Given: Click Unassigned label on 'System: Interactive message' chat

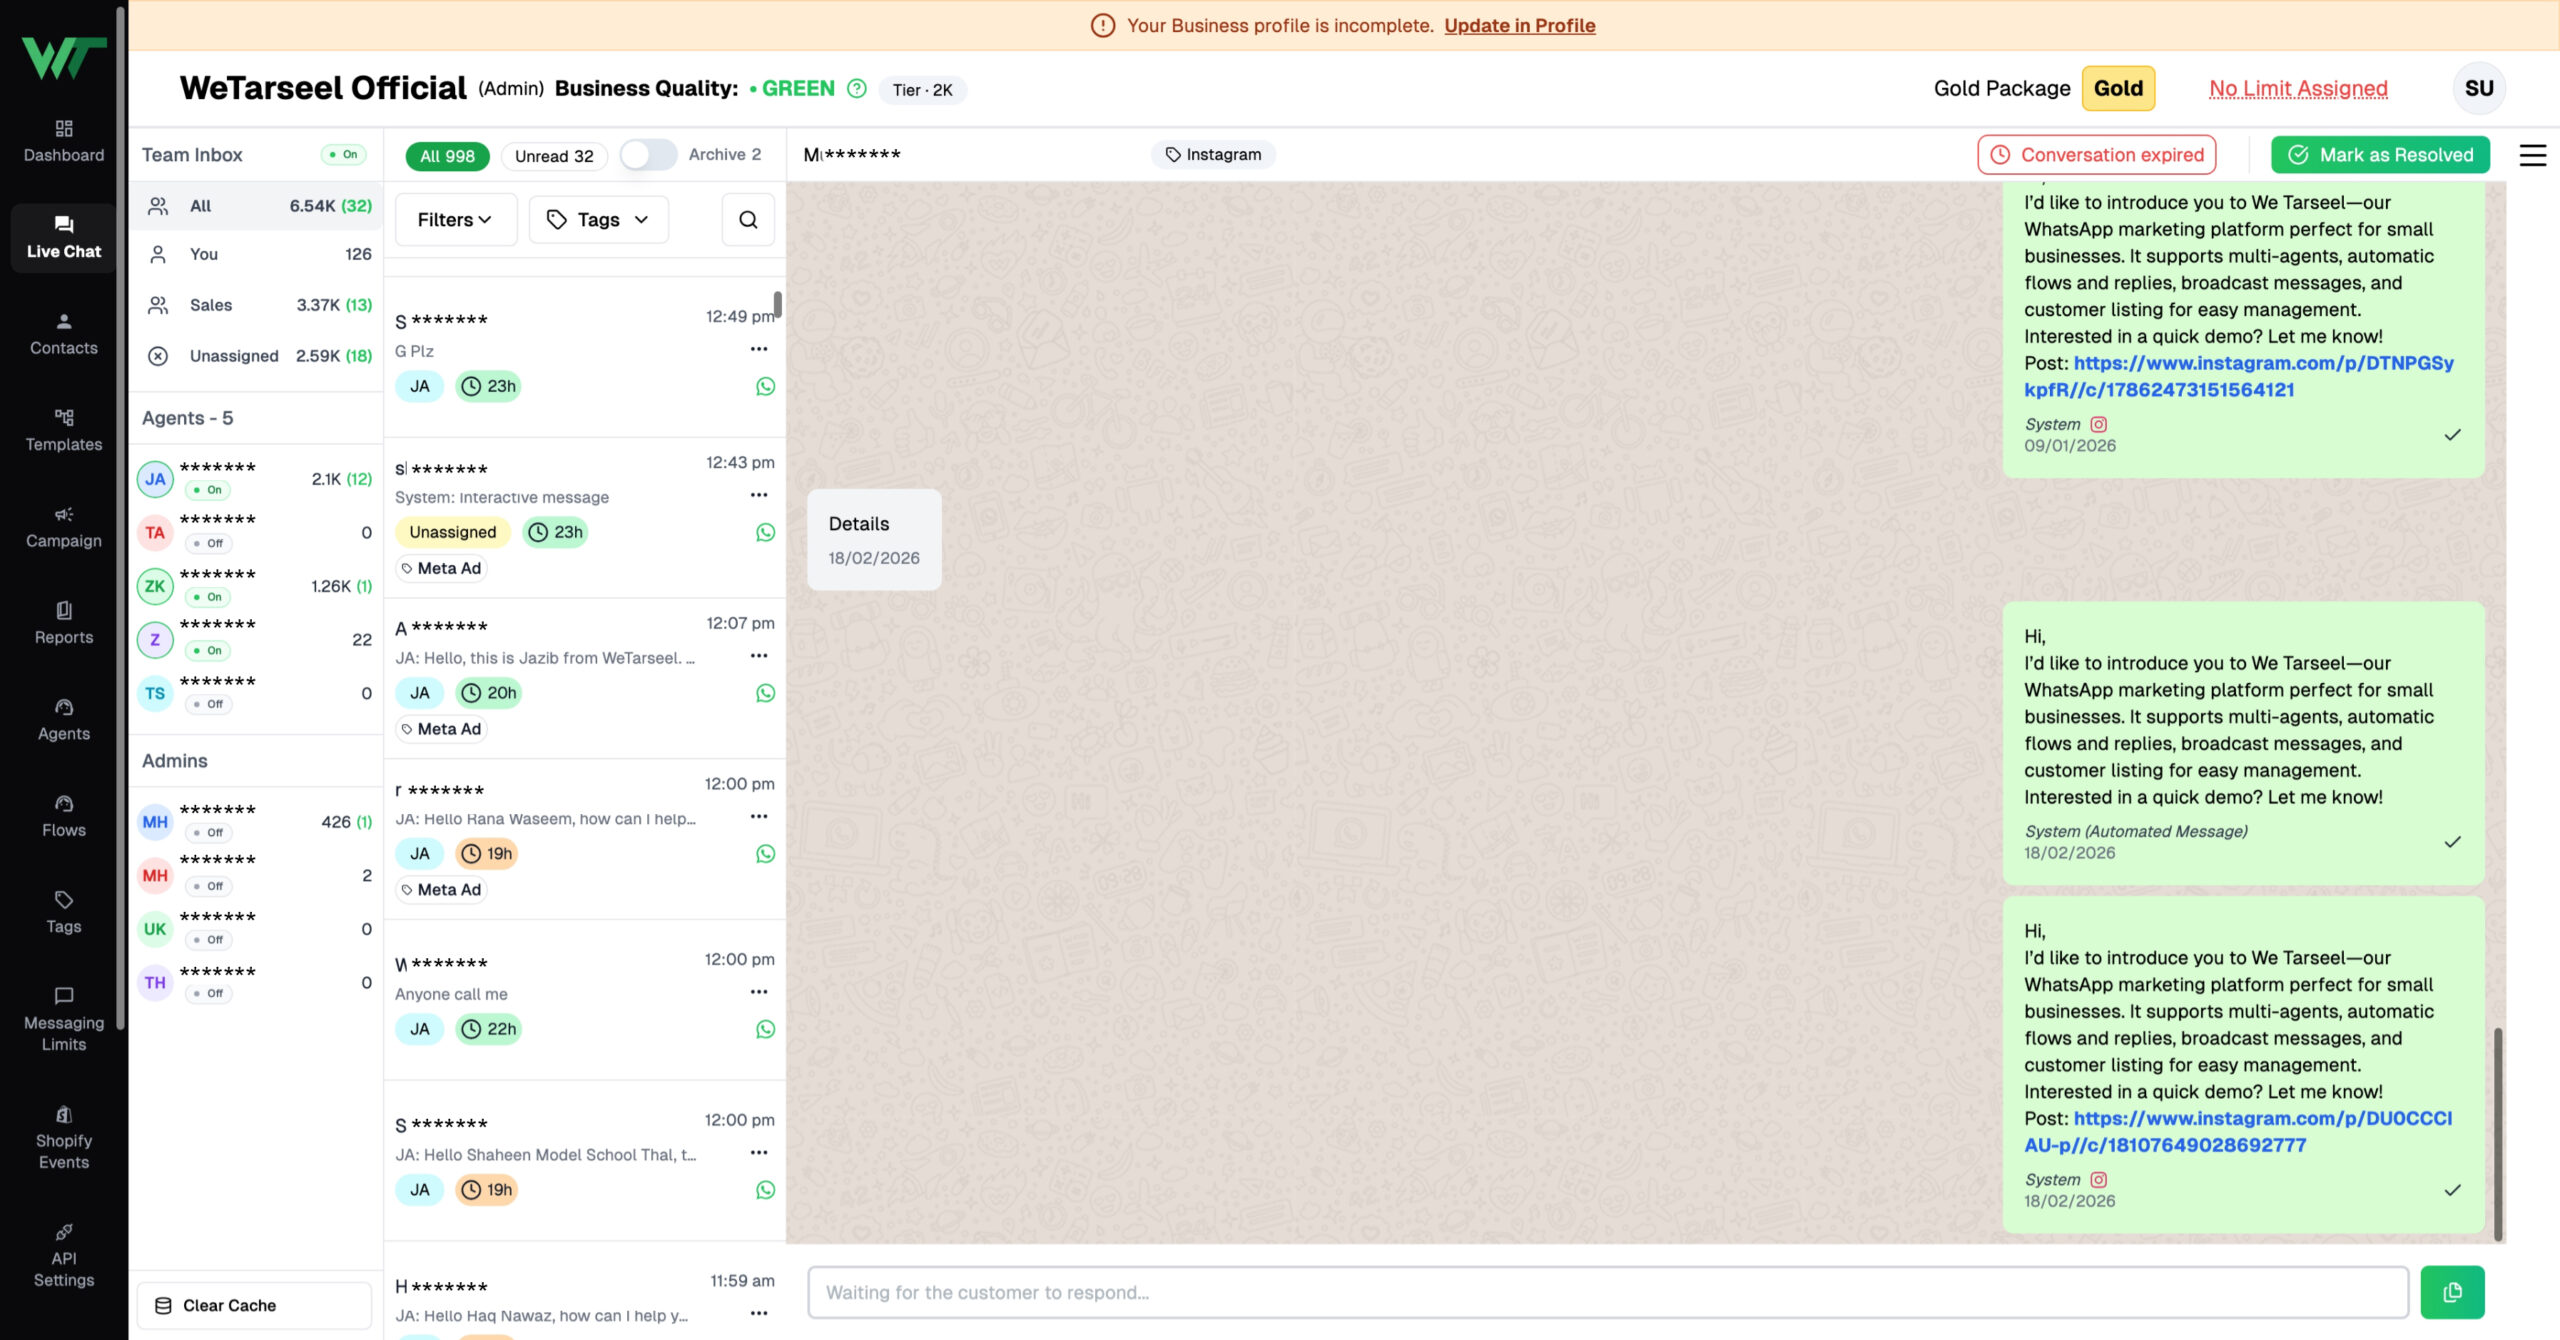Looking at the screenshot, I should point(452,533).
